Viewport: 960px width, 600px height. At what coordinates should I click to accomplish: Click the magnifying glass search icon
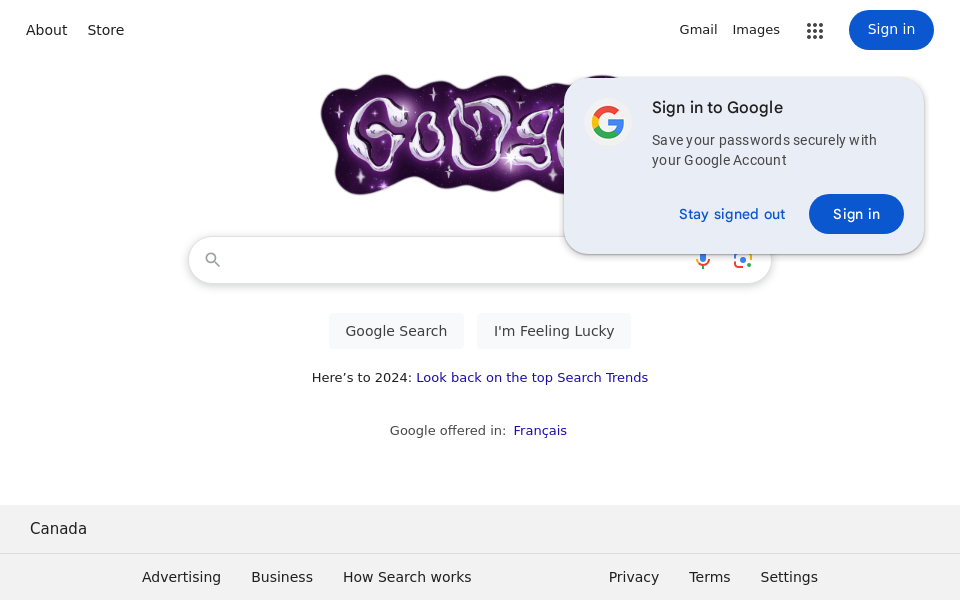pyautogui.click(x=213, y=259)
